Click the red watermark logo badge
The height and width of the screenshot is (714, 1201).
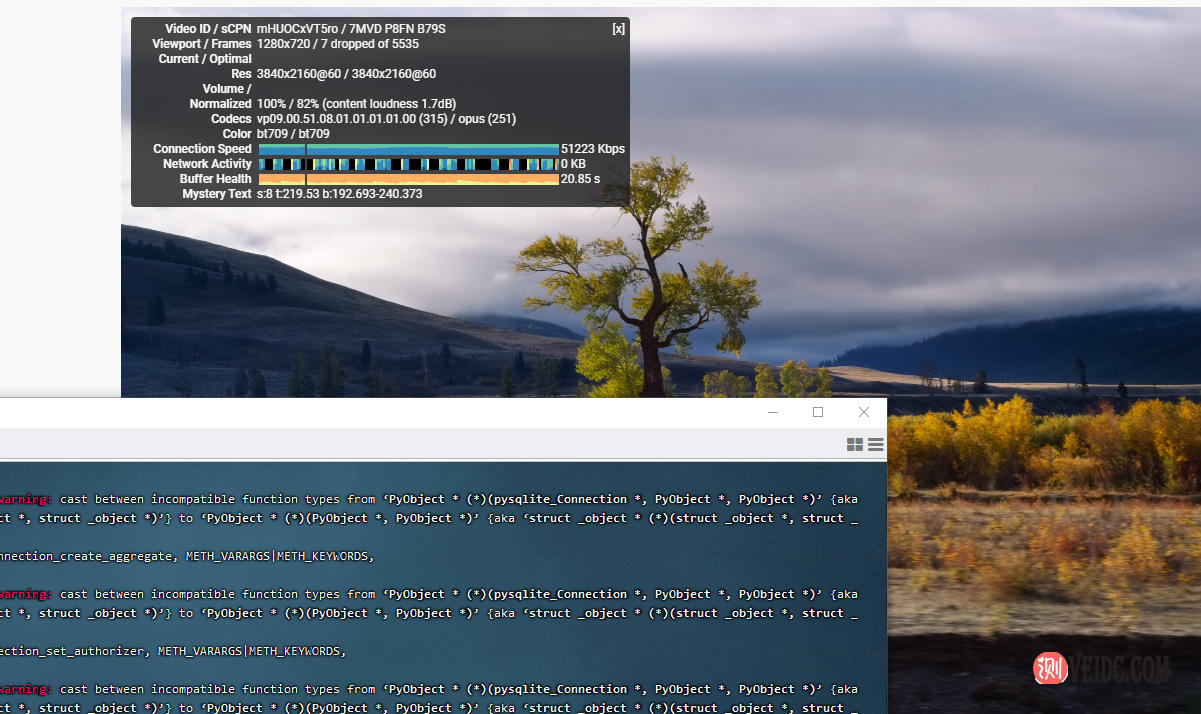[1050, 668]
